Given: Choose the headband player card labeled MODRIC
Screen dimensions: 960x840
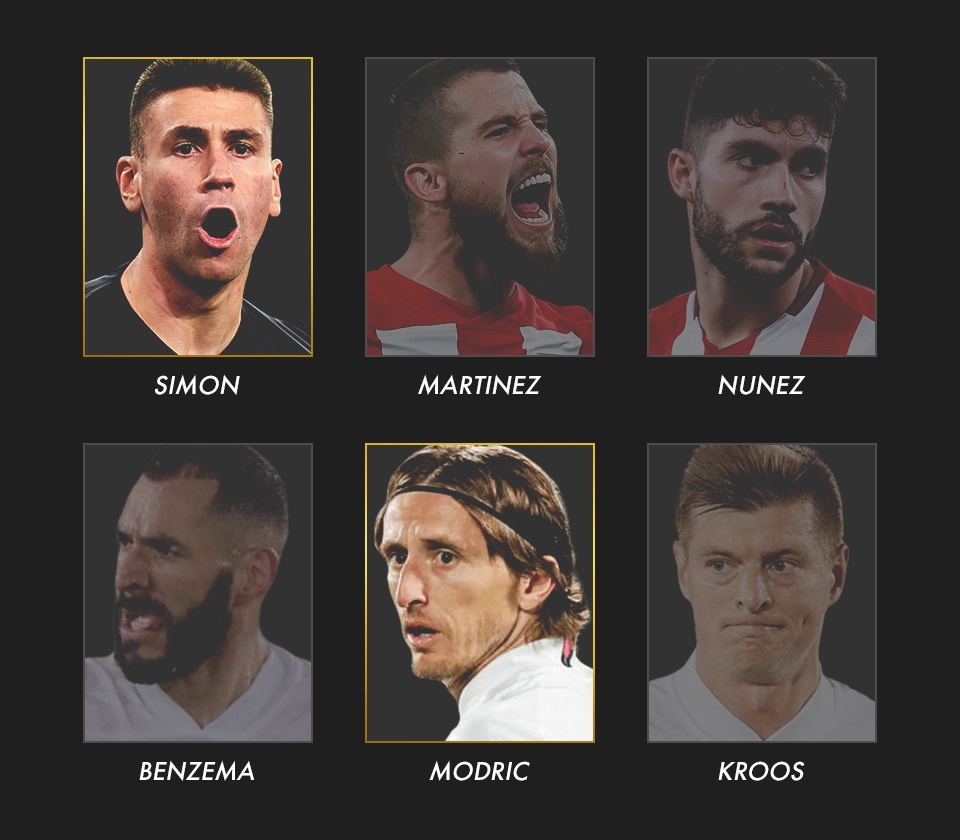Looking at the screenshot, I should pyautogui.click(x=479, y=593).
